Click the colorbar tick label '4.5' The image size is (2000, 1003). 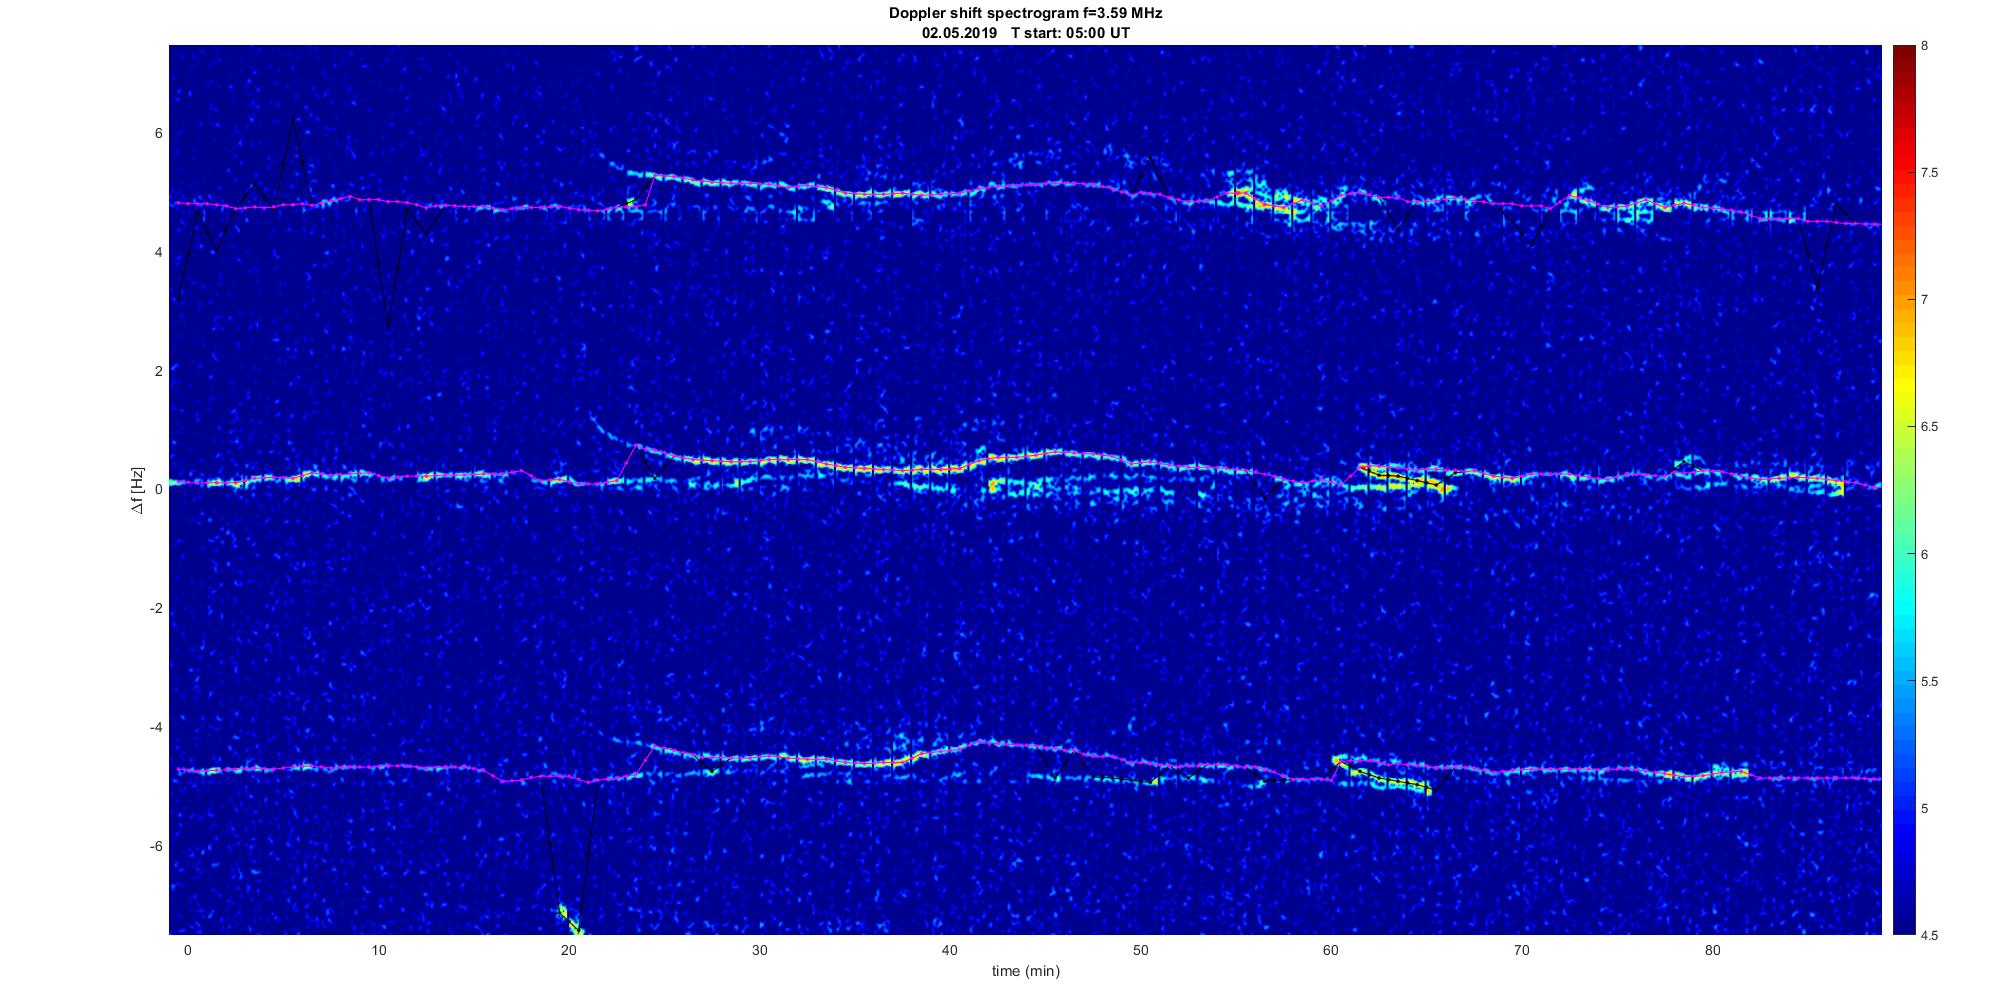point(1930,936)
